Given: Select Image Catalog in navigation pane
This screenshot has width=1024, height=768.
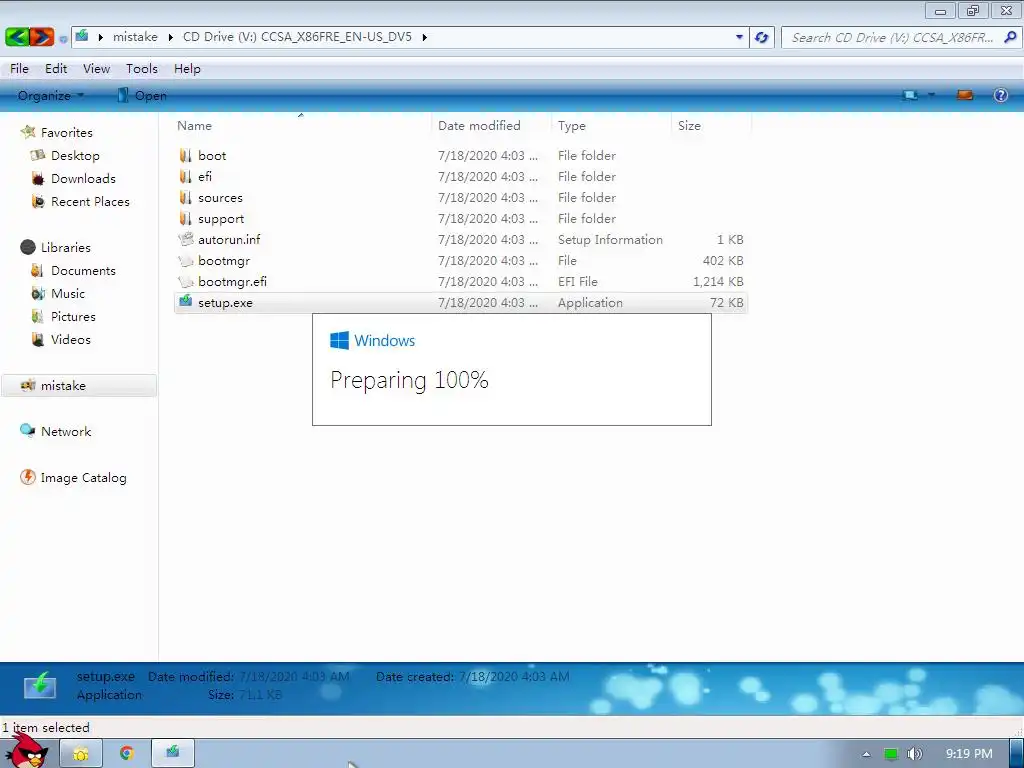Looking at the screenshot, I should click(73, 477).
